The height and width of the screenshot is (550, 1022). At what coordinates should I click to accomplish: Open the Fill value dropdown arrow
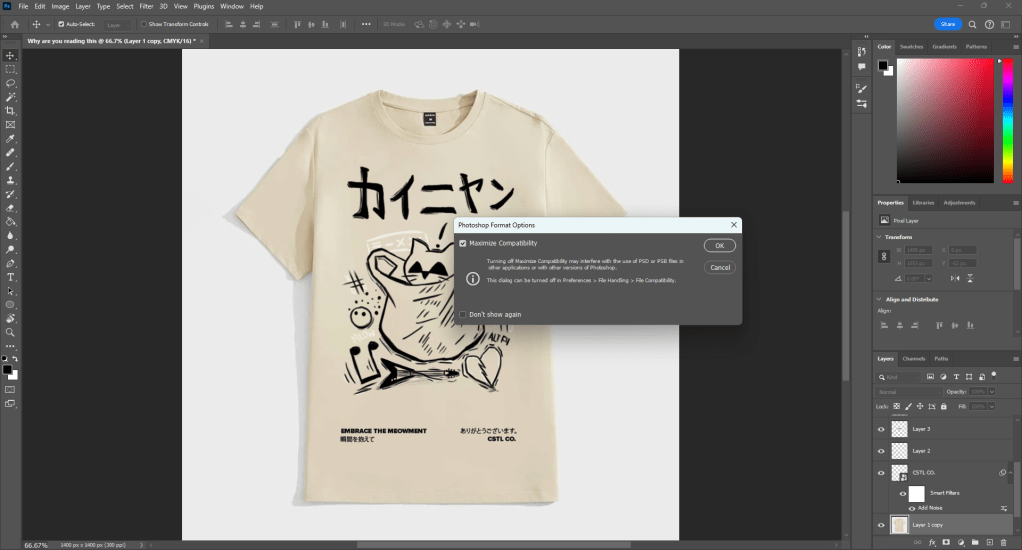[x=992, y=407]
